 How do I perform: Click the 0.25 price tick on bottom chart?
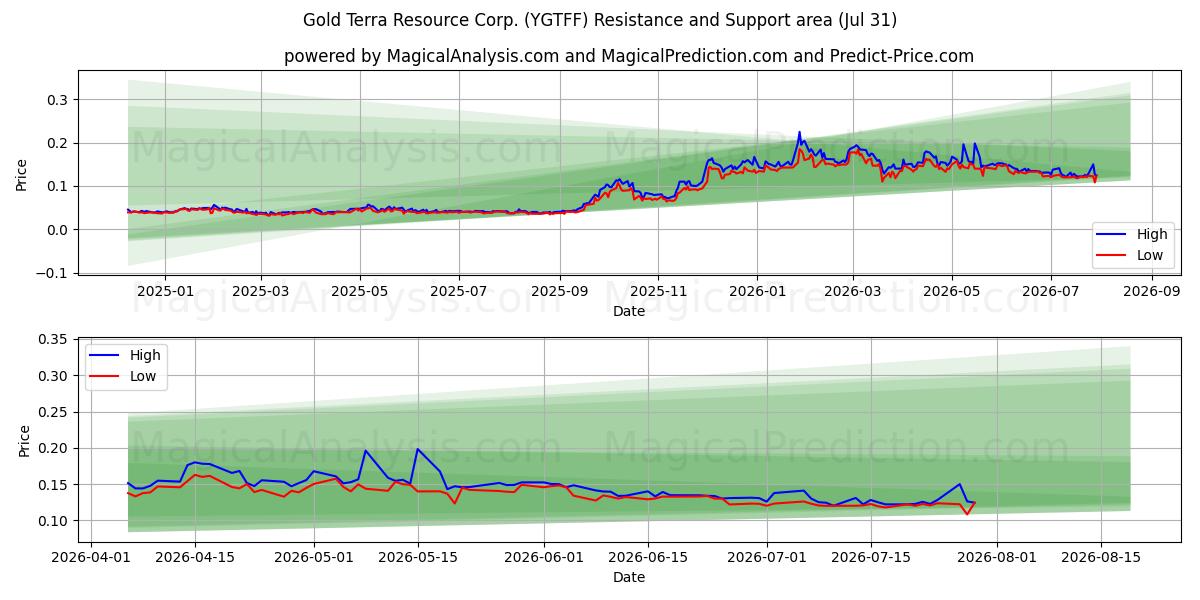coord(51,412)
